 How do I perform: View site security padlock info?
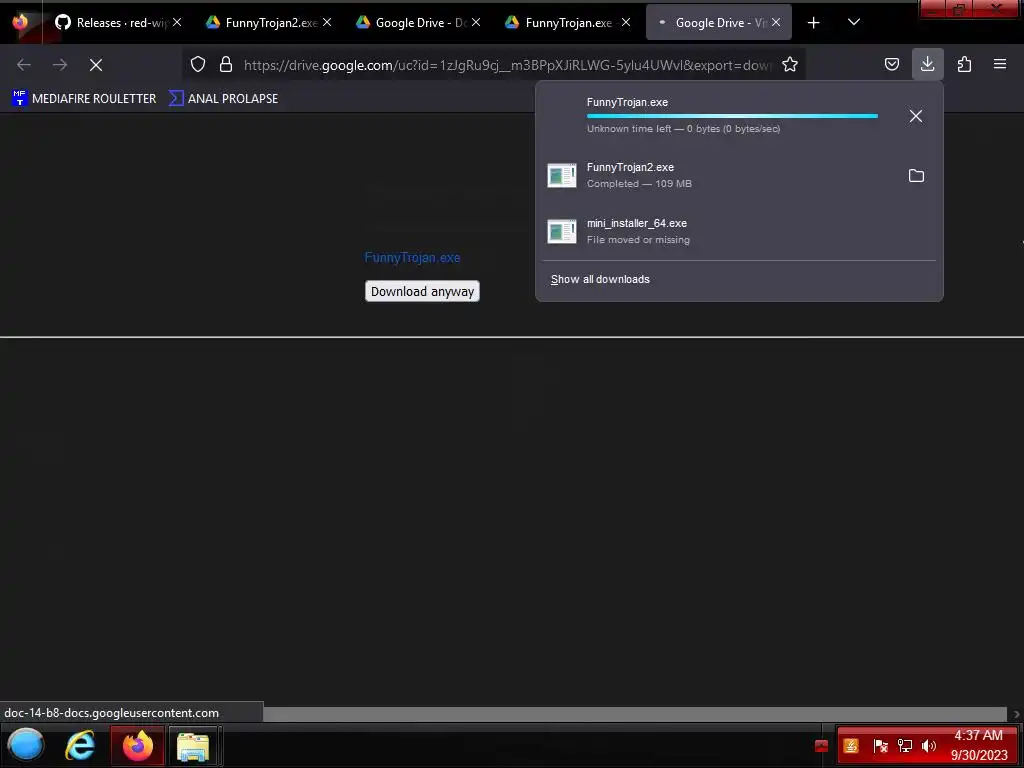point(226,64)
